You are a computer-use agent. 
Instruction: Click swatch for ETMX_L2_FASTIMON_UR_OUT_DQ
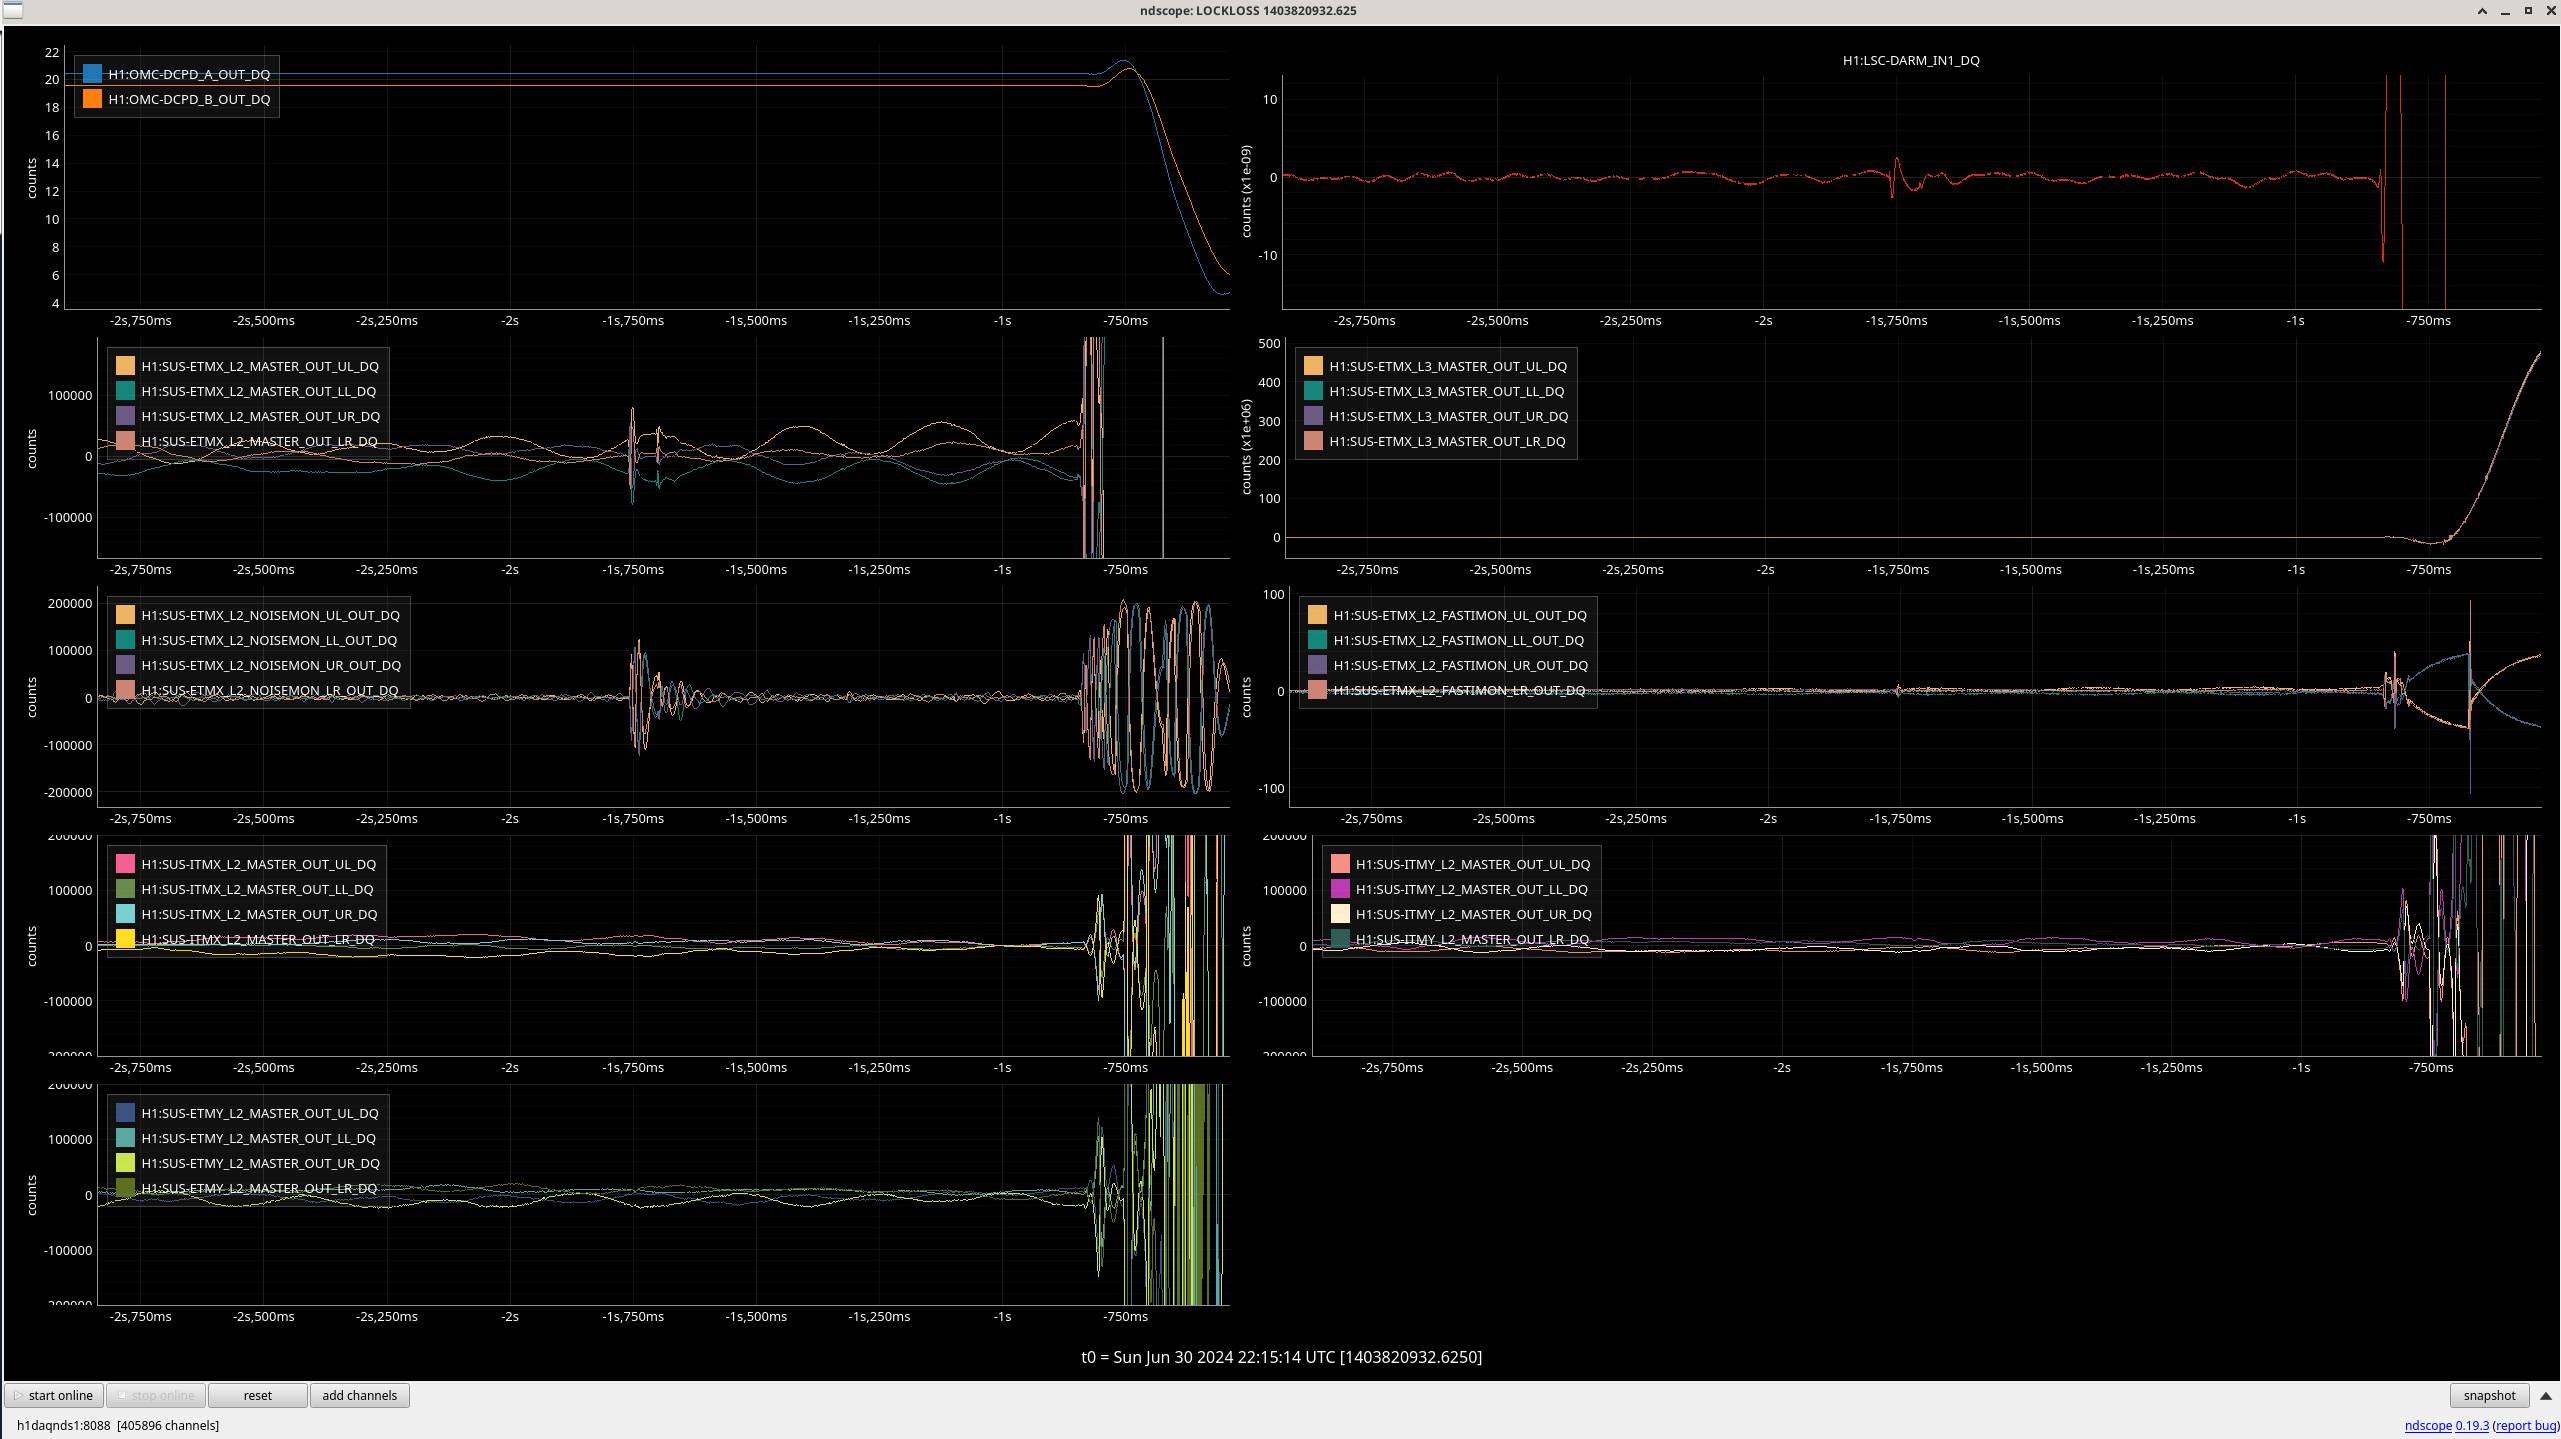1318,665
